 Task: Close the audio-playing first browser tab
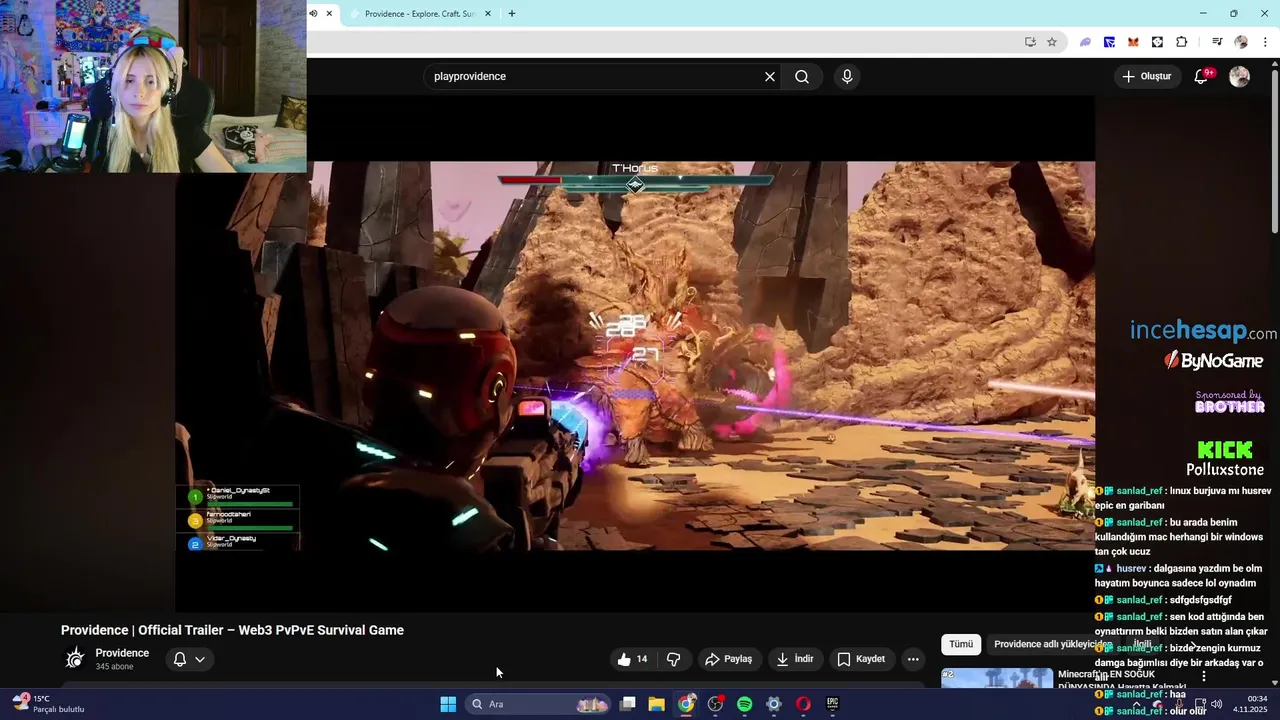click(x=329, y=14)
